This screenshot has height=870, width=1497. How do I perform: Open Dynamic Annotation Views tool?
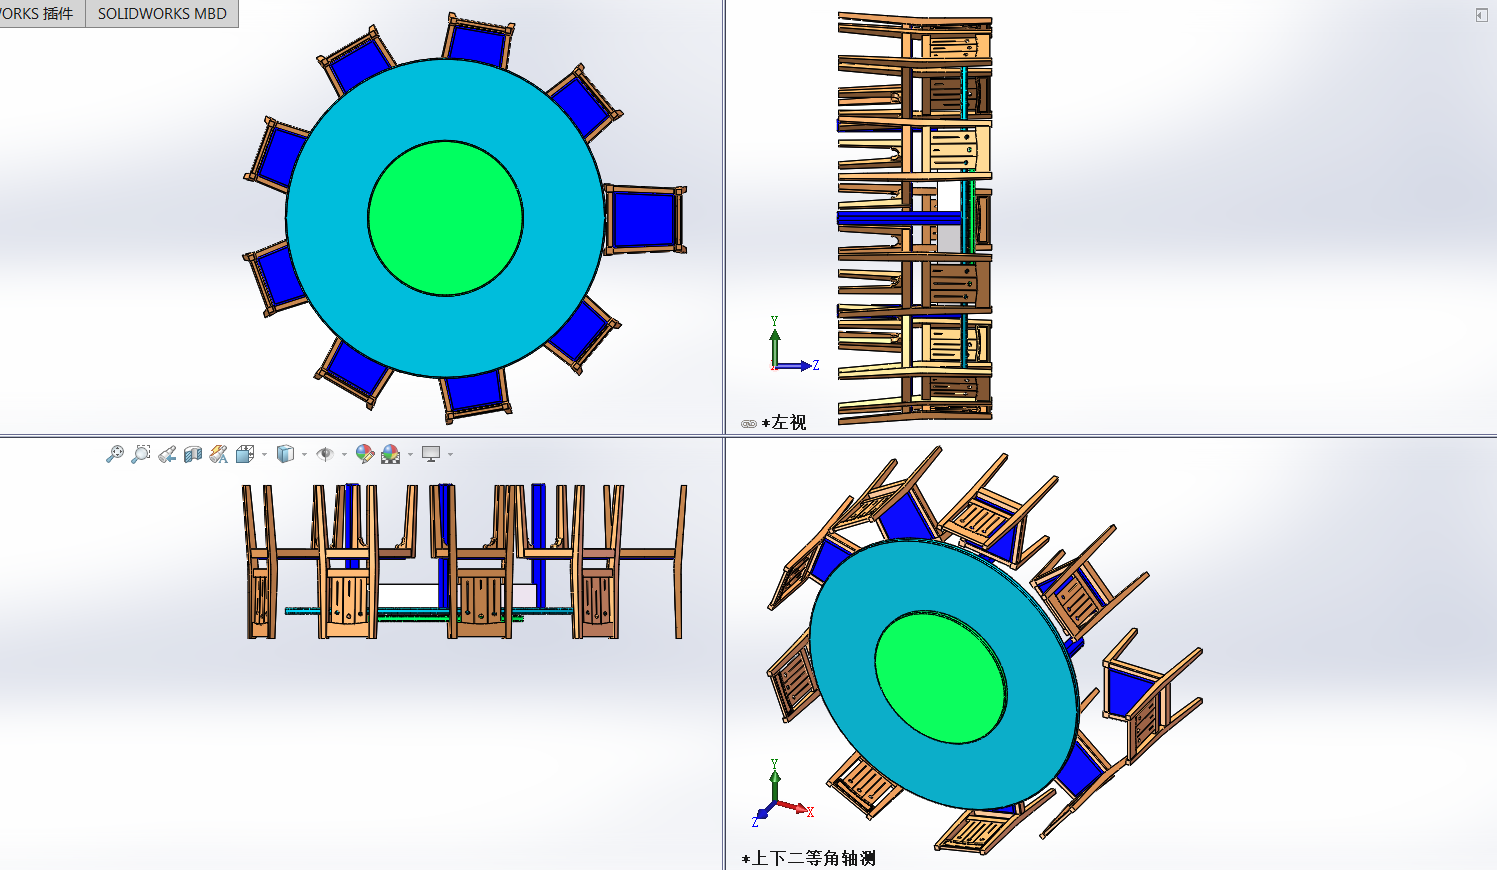click(219, 454)
